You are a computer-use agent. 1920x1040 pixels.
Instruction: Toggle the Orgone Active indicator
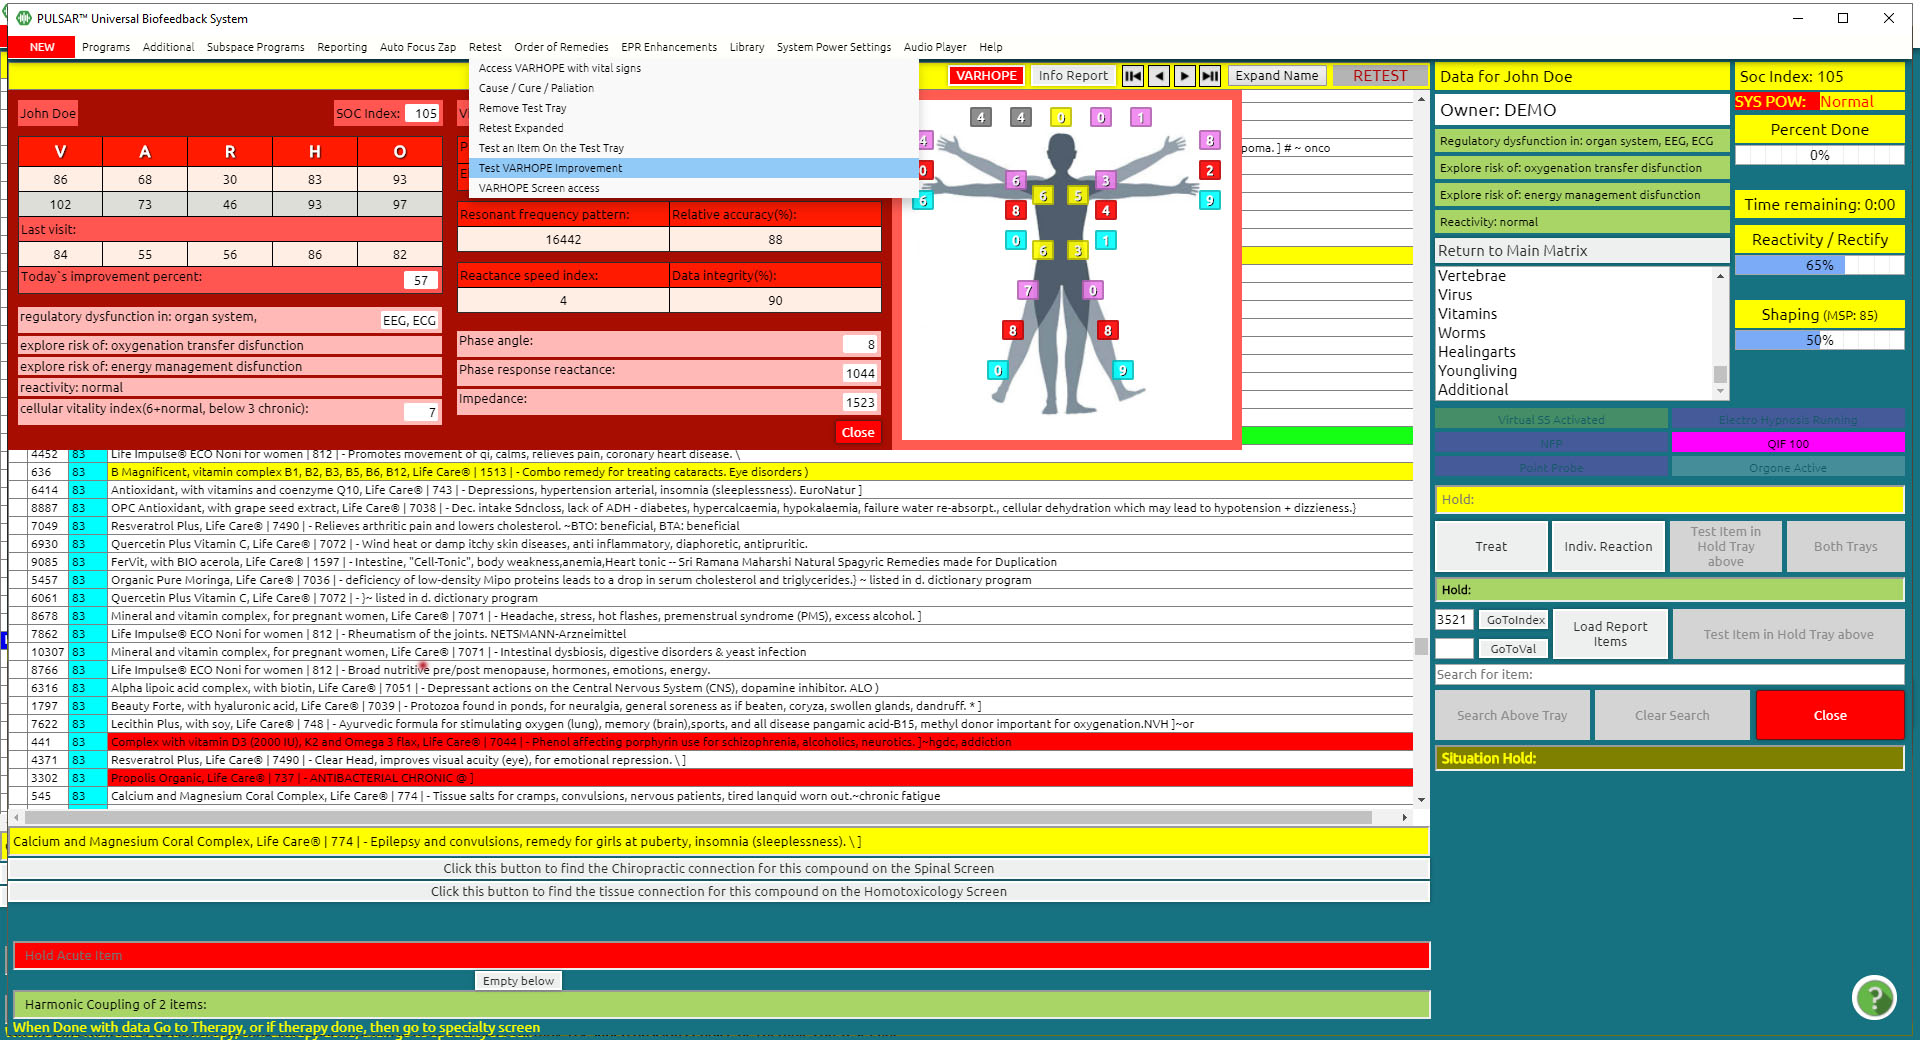(1788, 467)
